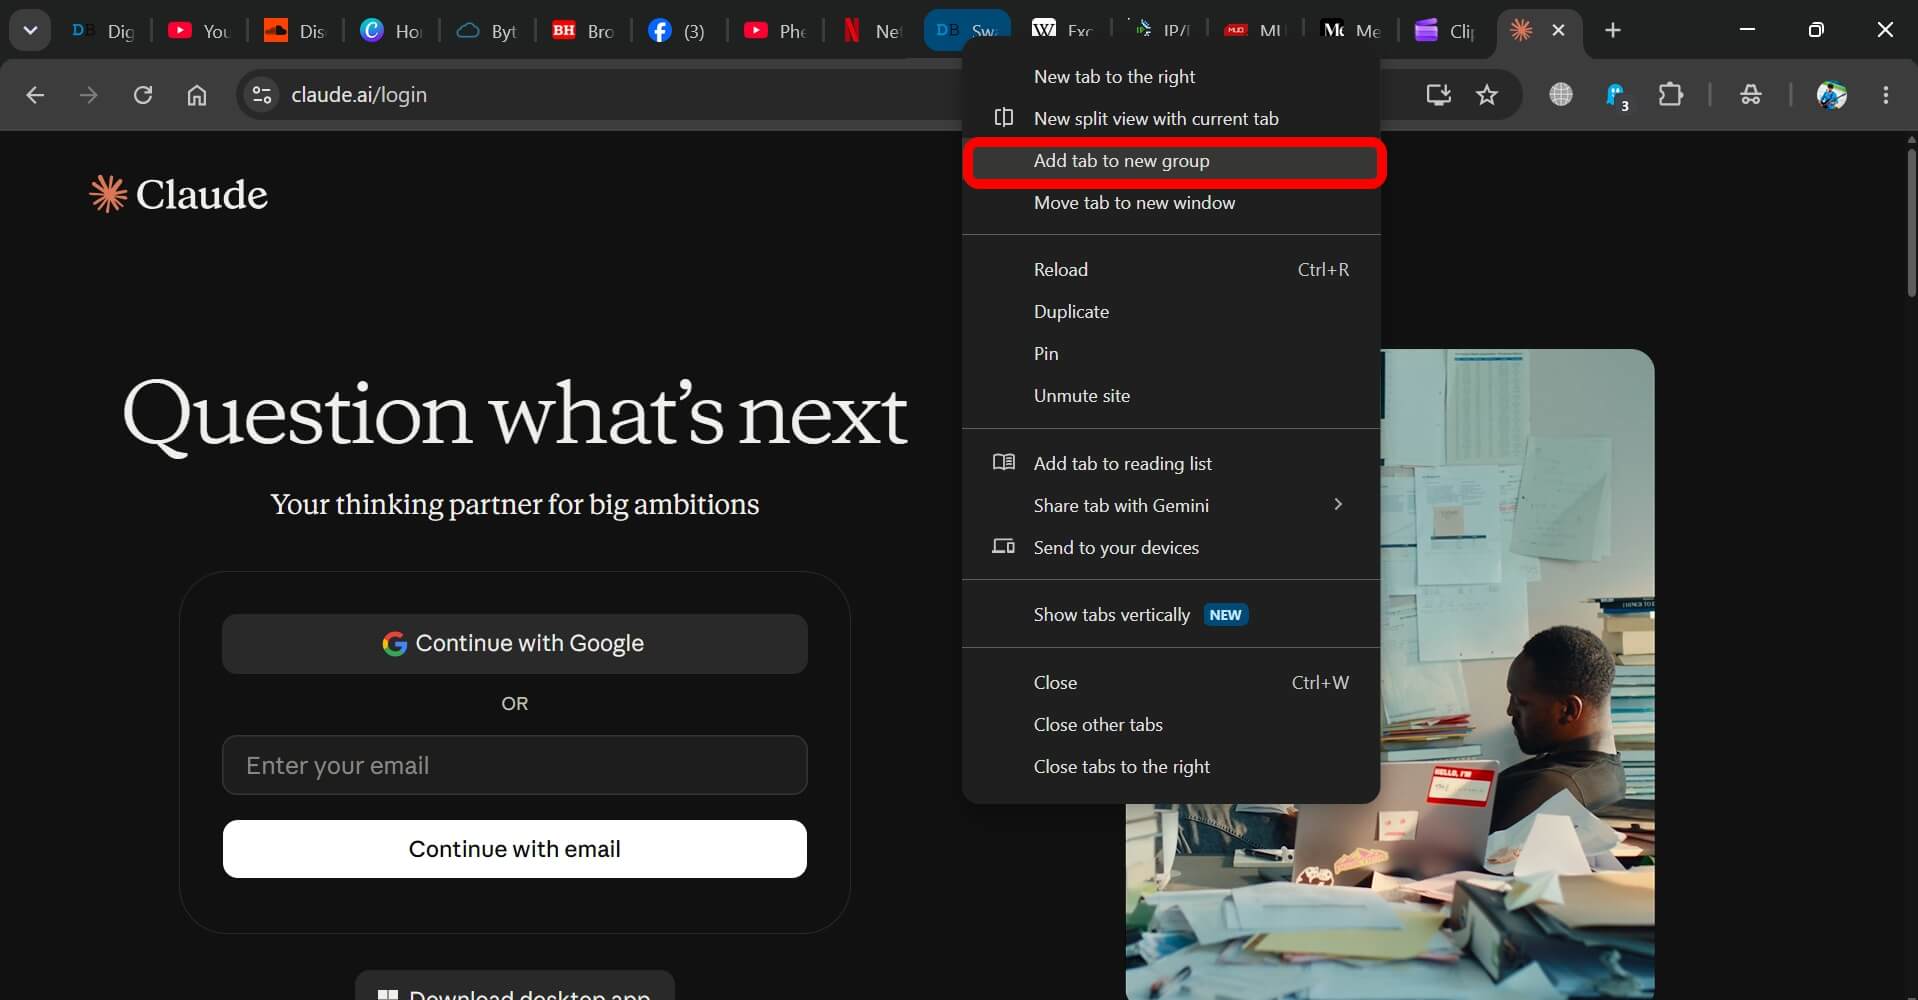1918x1000 pixels.
Task: Install app icon in address bar
Action: (x=1438, y=95)
